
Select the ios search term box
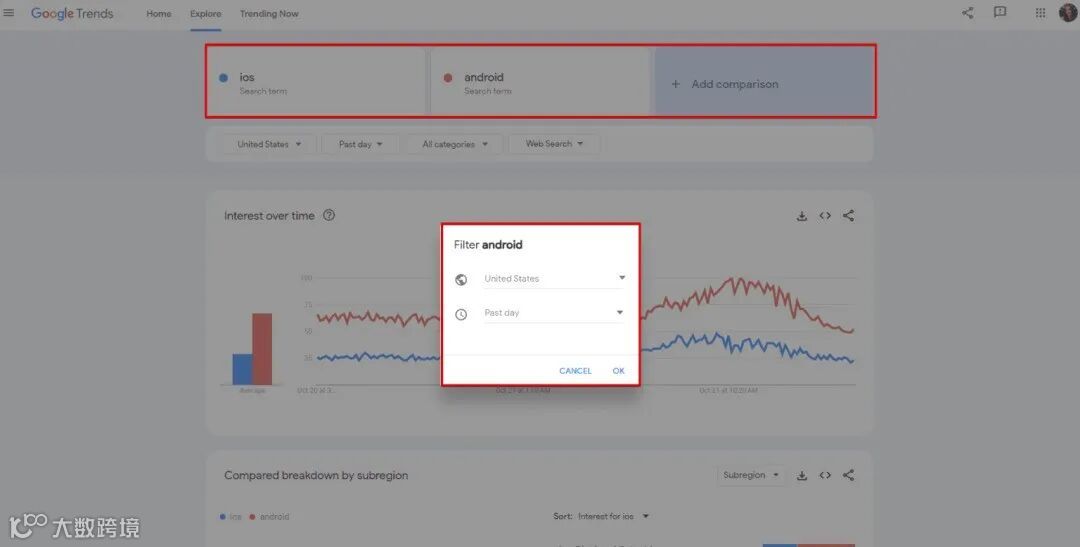317,83
